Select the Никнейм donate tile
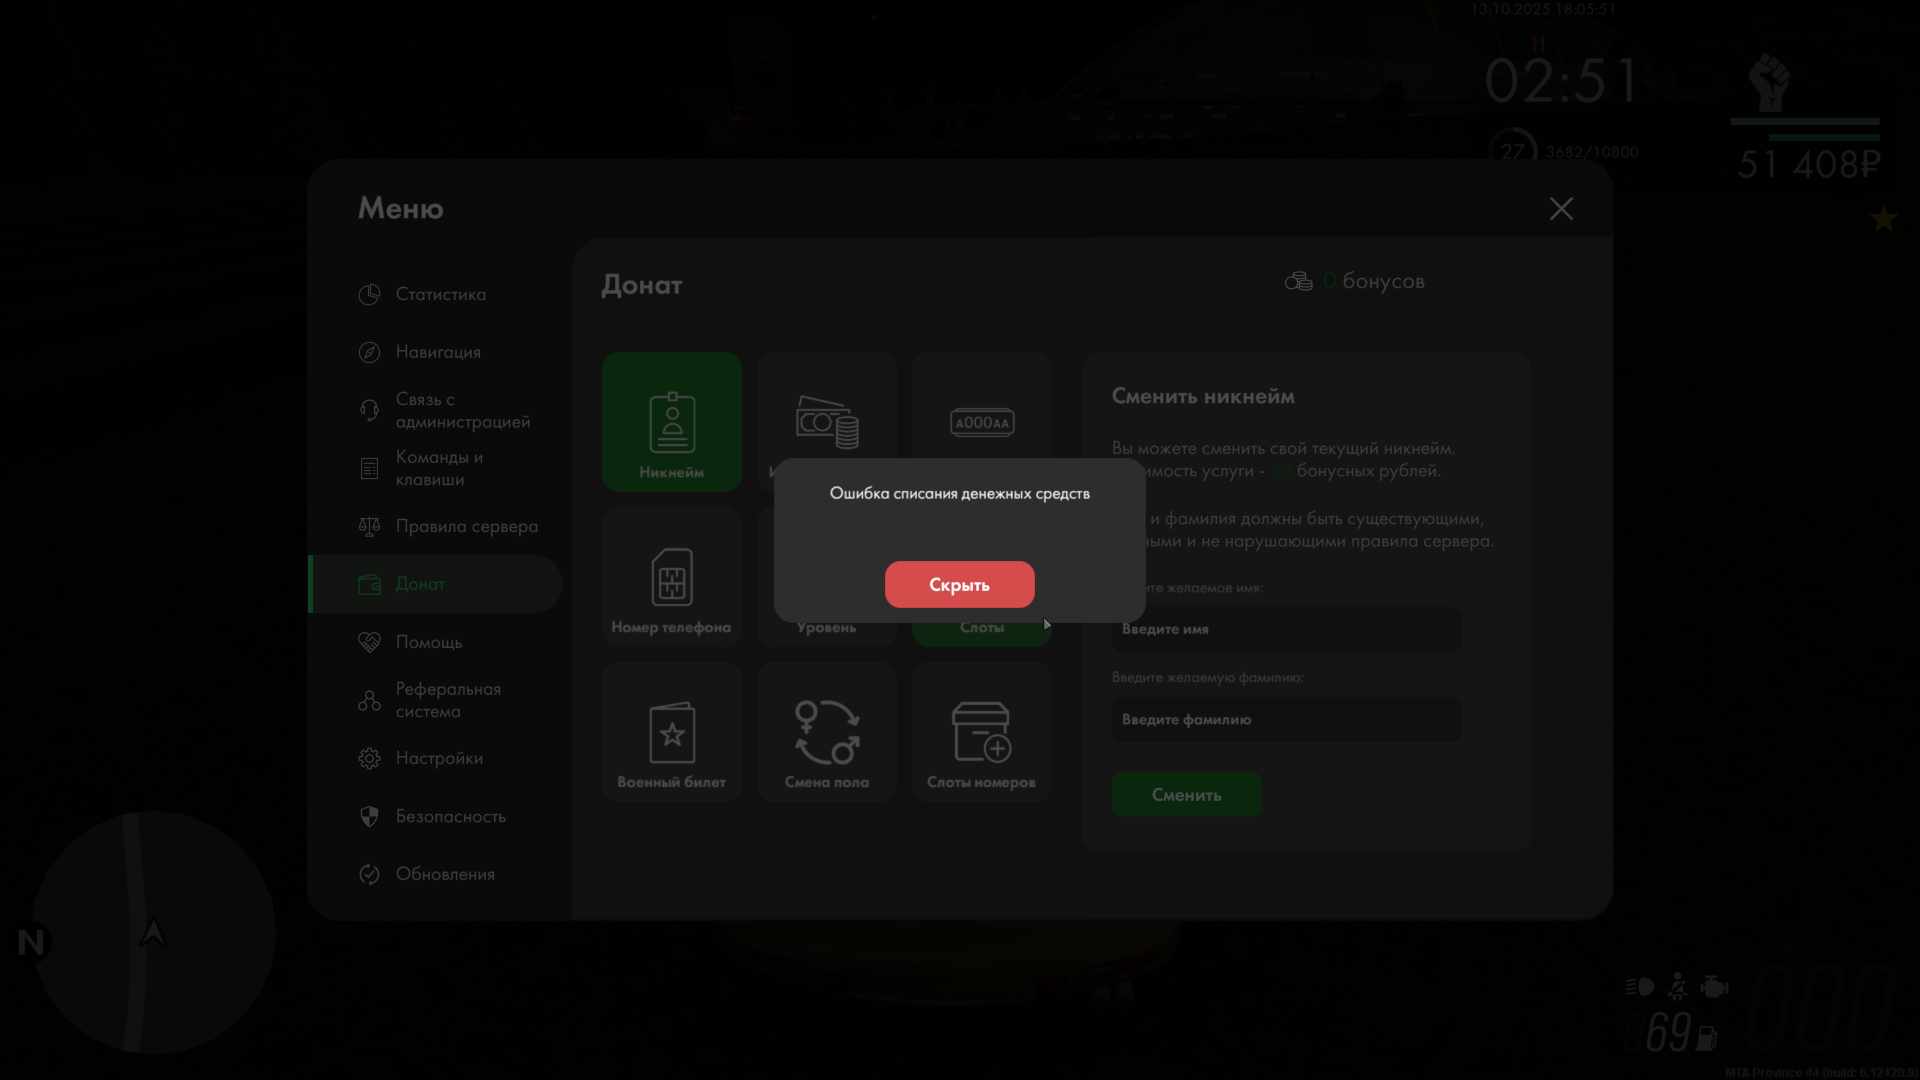The width and height of the screenshot is (1920, 1080). click(x=671, y=422)
